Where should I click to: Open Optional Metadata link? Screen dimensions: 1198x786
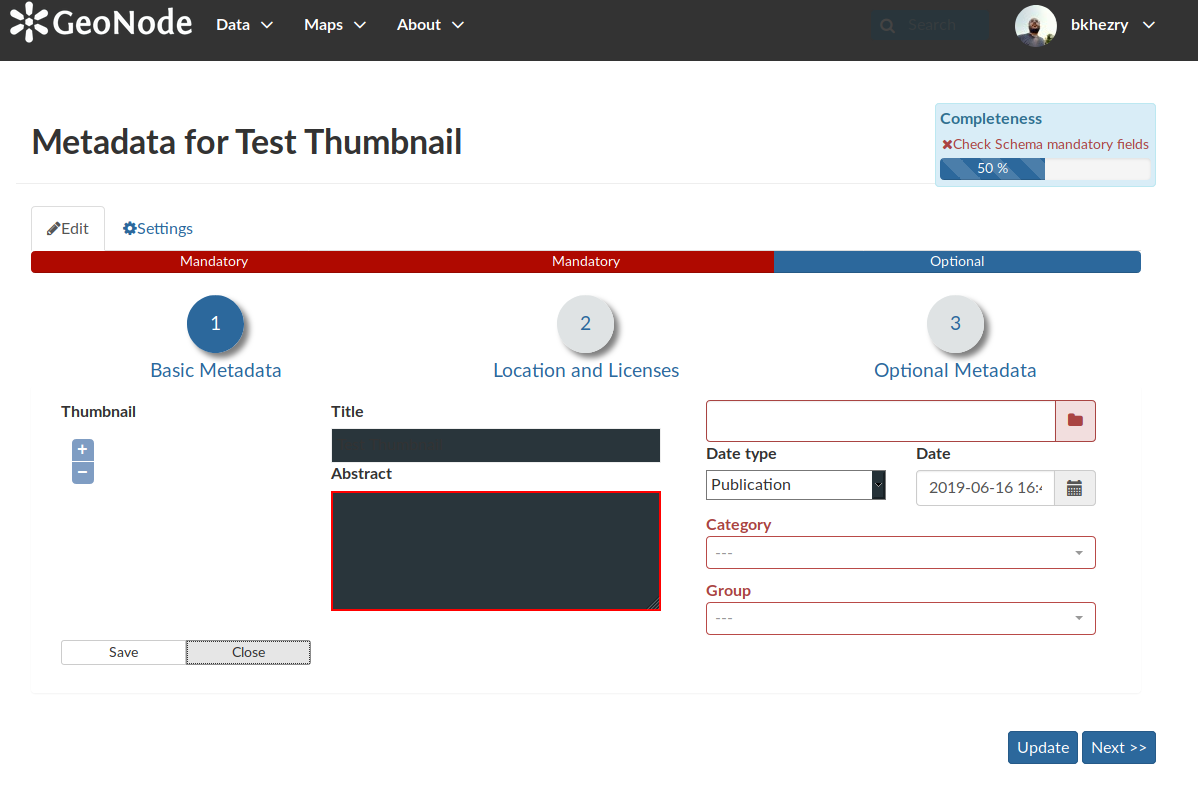tap(955, 370)
